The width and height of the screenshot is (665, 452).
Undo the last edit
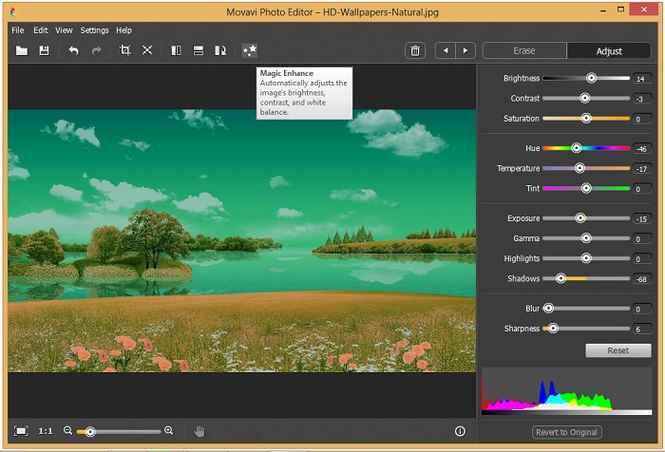(73, 50)
